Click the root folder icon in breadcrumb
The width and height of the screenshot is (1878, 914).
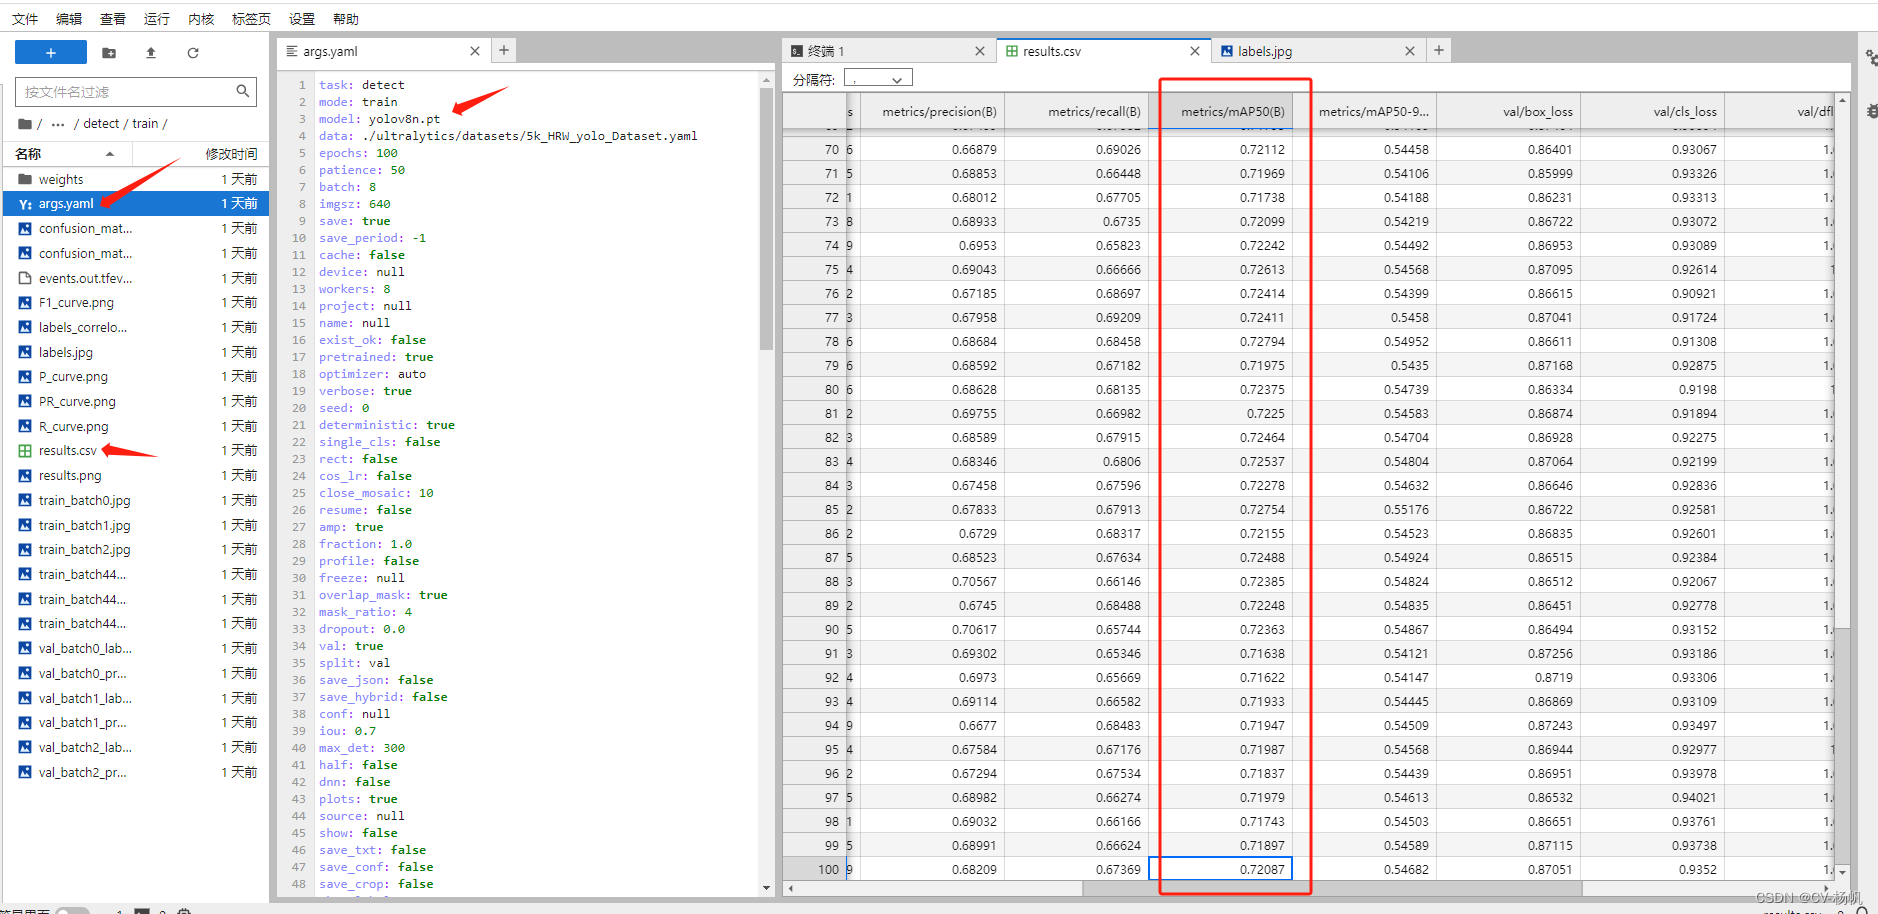25,124
